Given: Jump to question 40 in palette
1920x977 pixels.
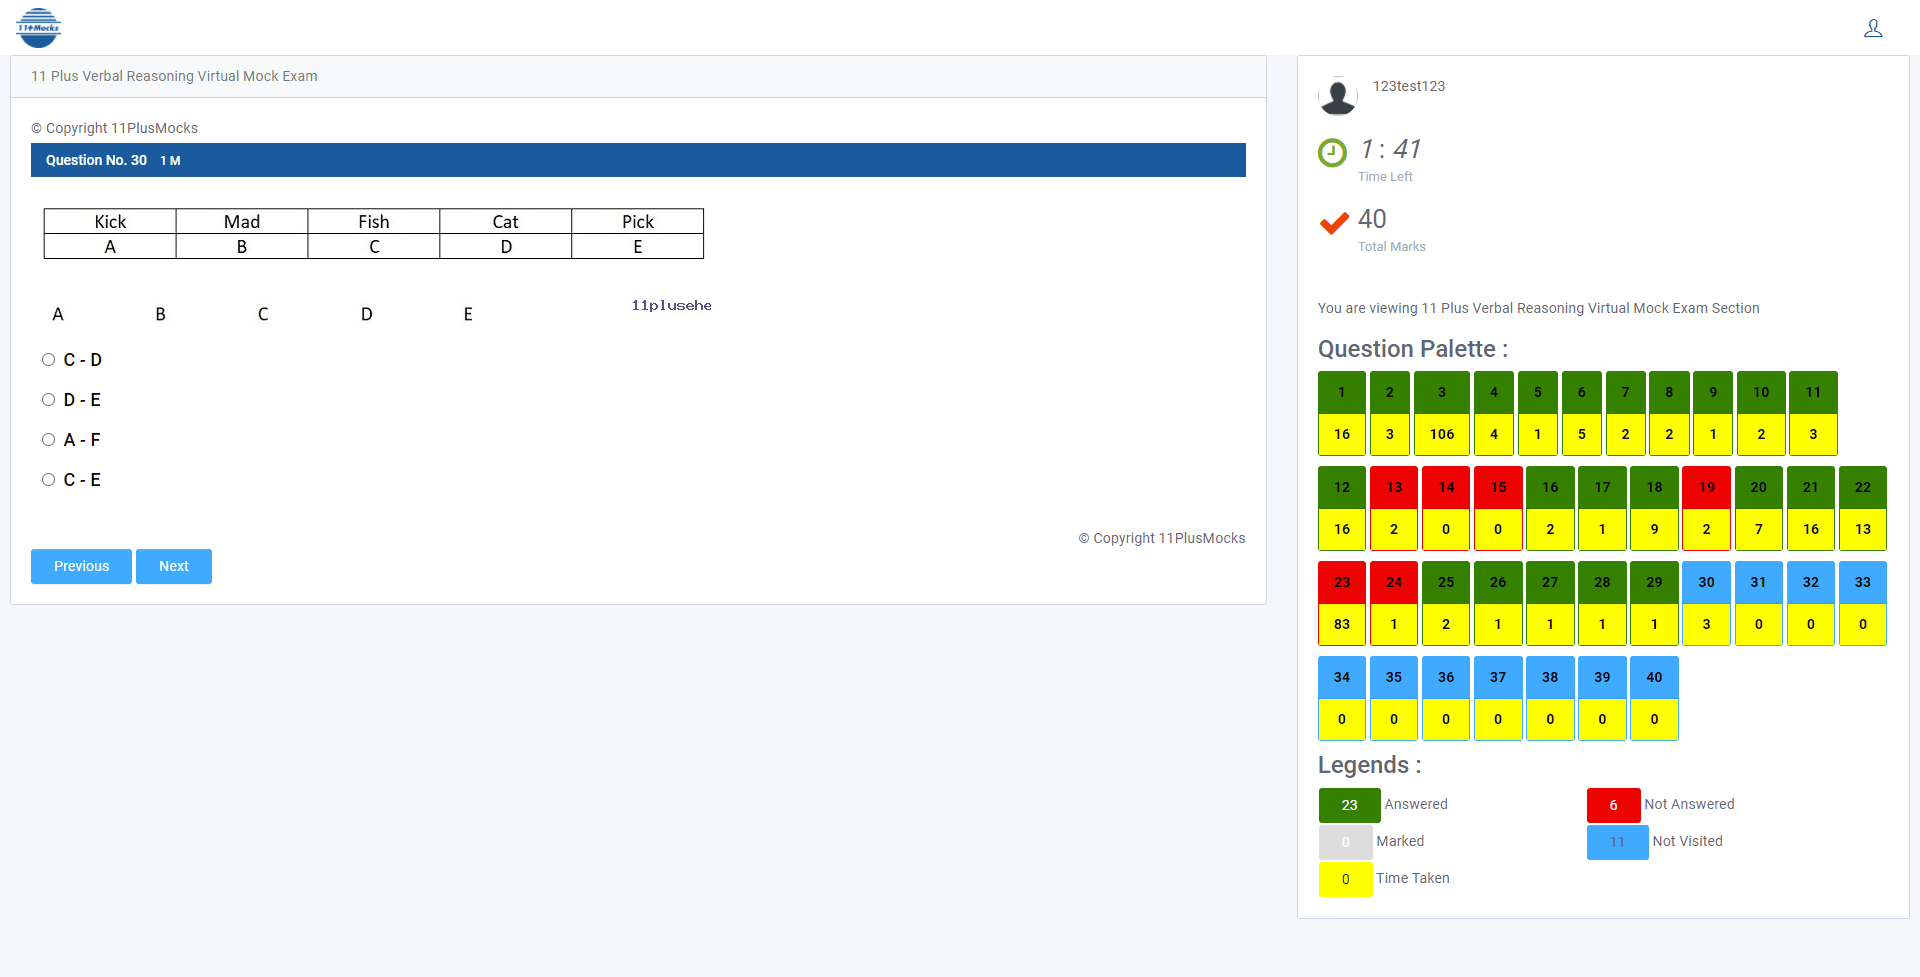Looking at the screenshot, I should [x=1654, y=678].
